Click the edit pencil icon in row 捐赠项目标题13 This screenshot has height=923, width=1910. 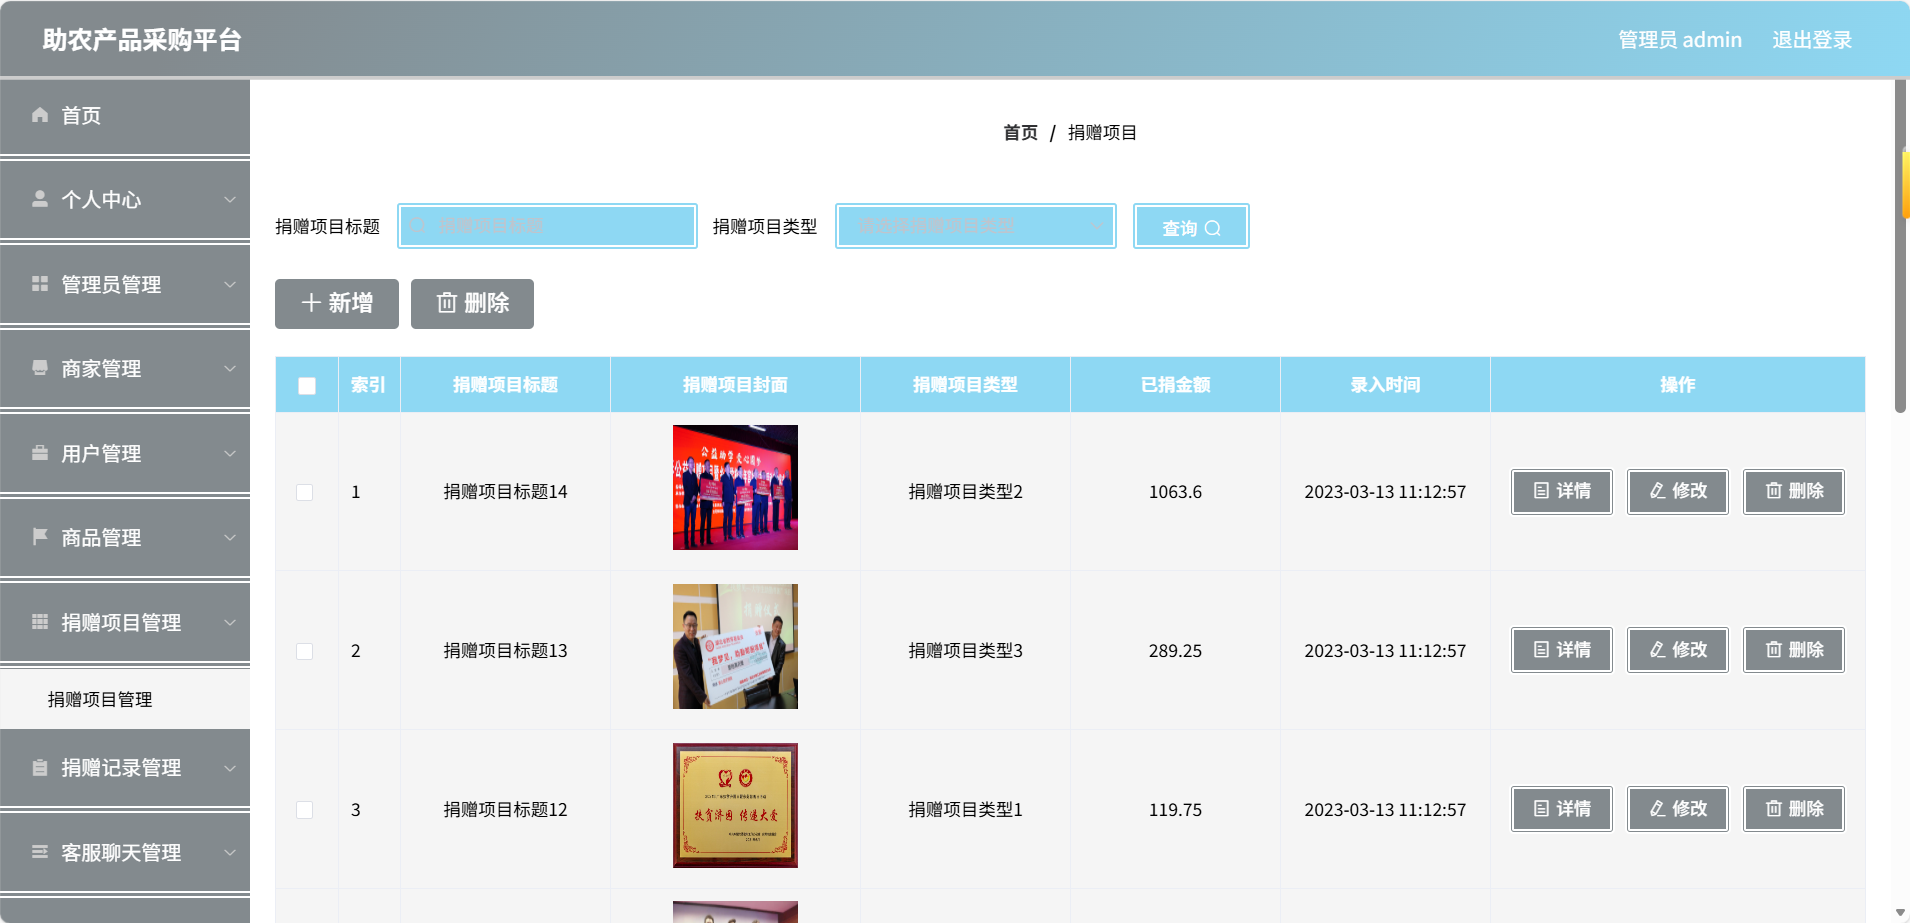pyautogui.click(x=1657, y=650)
